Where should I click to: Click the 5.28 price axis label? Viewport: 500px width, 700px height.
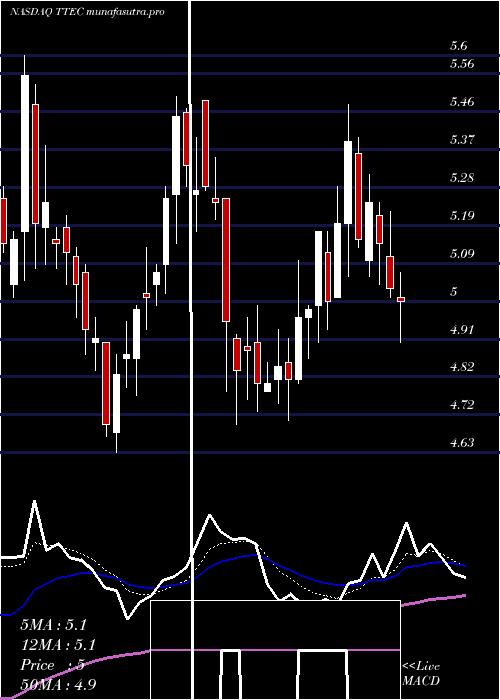click(462, 178)
